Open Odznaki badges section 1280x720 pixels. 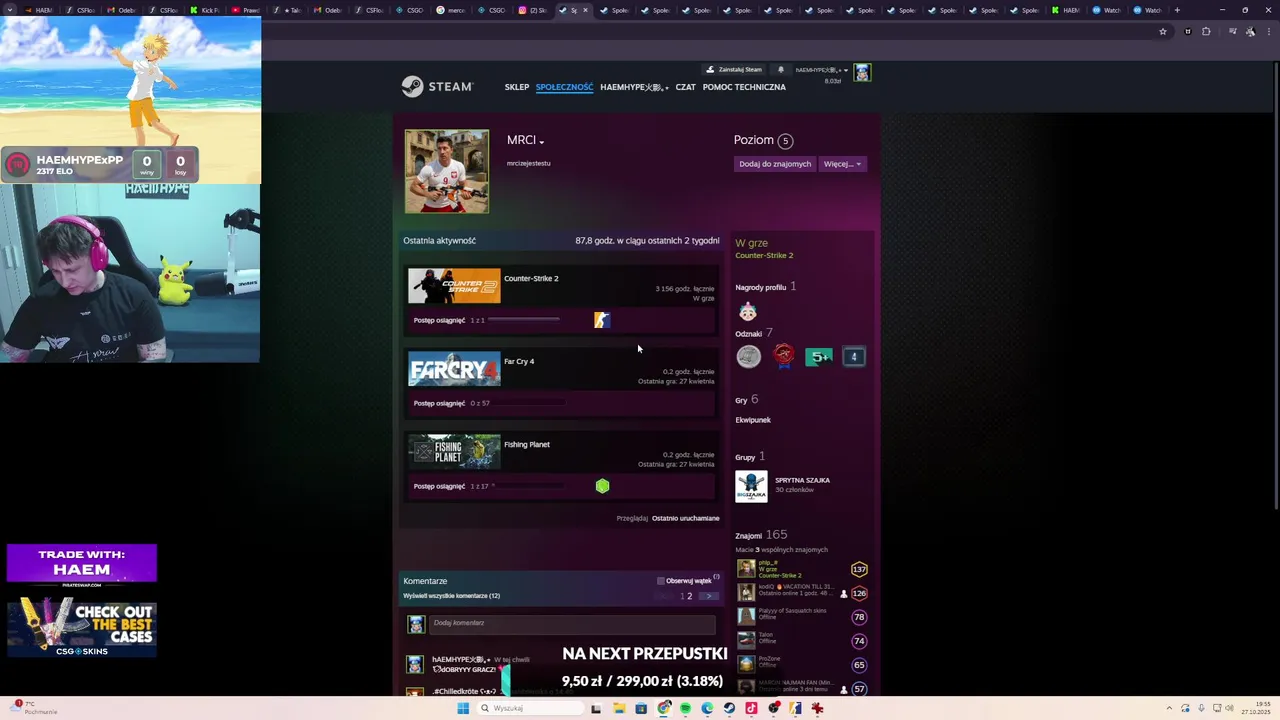pos(753,333)
